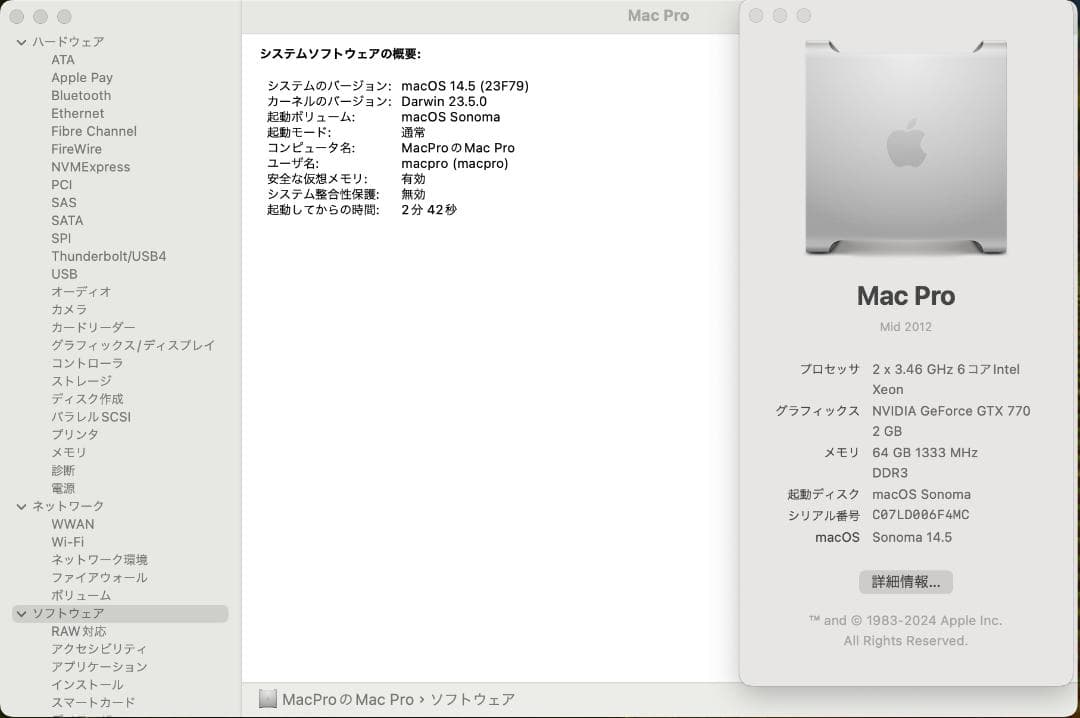Open 診断 in sidebar
The height and width of the screenshot is (718, 1080).
(x=63, y=471)
